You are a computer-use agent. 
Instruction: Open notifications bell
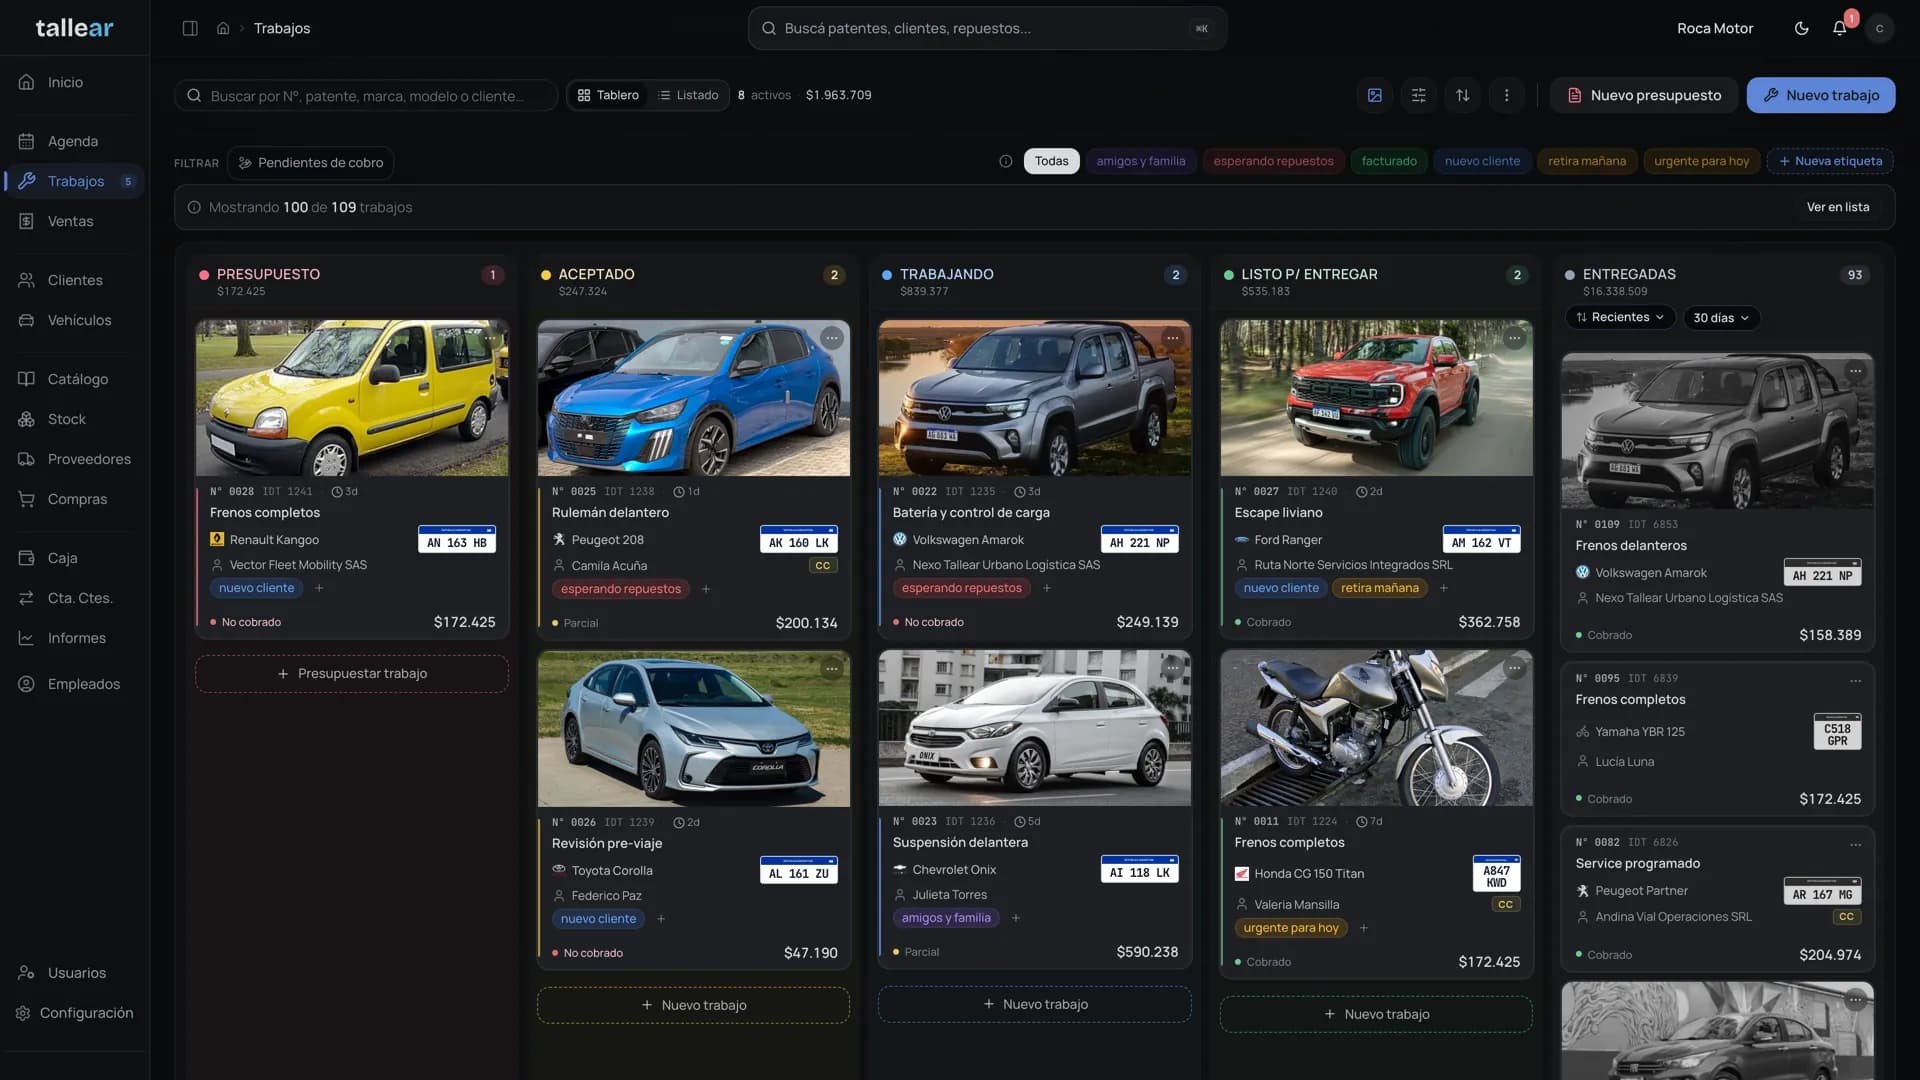click(x=1839, y=28)
